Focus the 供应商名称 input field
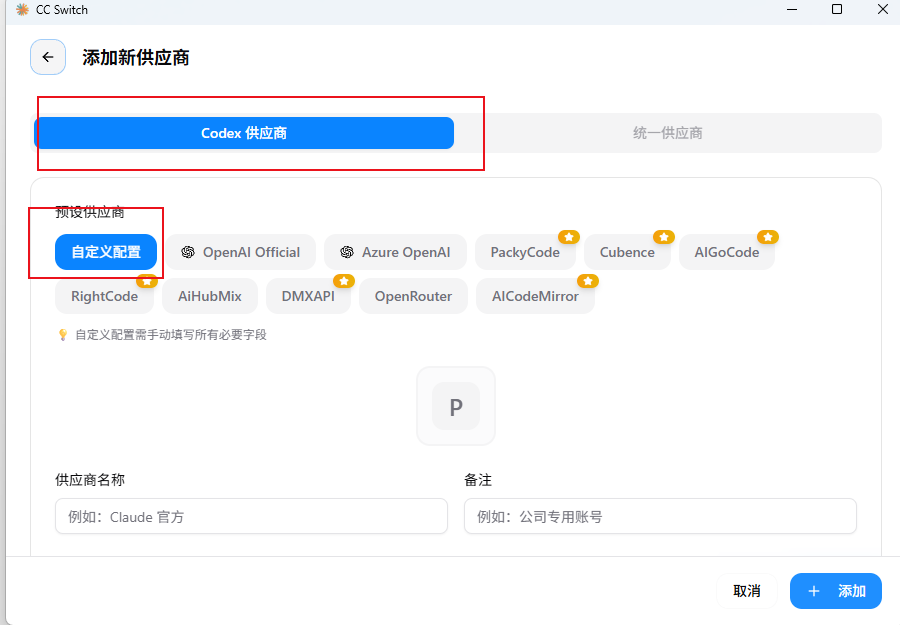 tap(251, 516)
